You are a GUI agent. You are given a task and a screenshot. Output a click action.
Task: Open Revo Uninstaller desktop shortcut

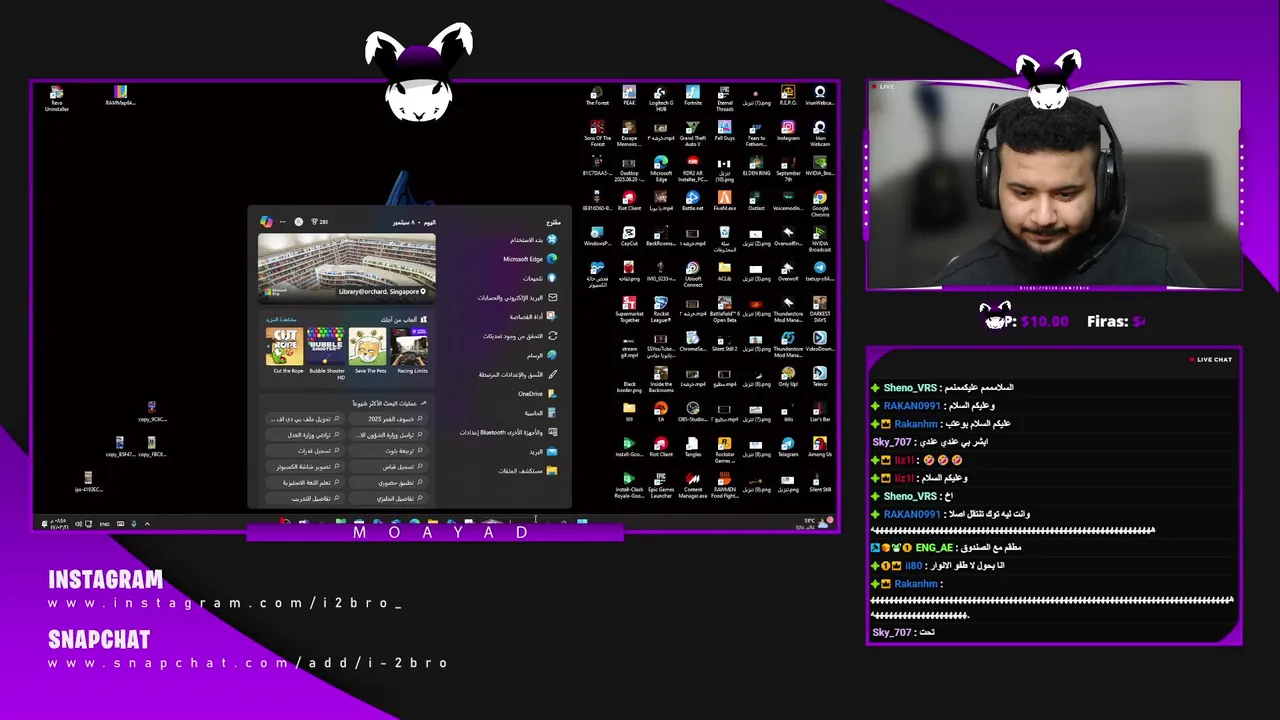(57, 98)
